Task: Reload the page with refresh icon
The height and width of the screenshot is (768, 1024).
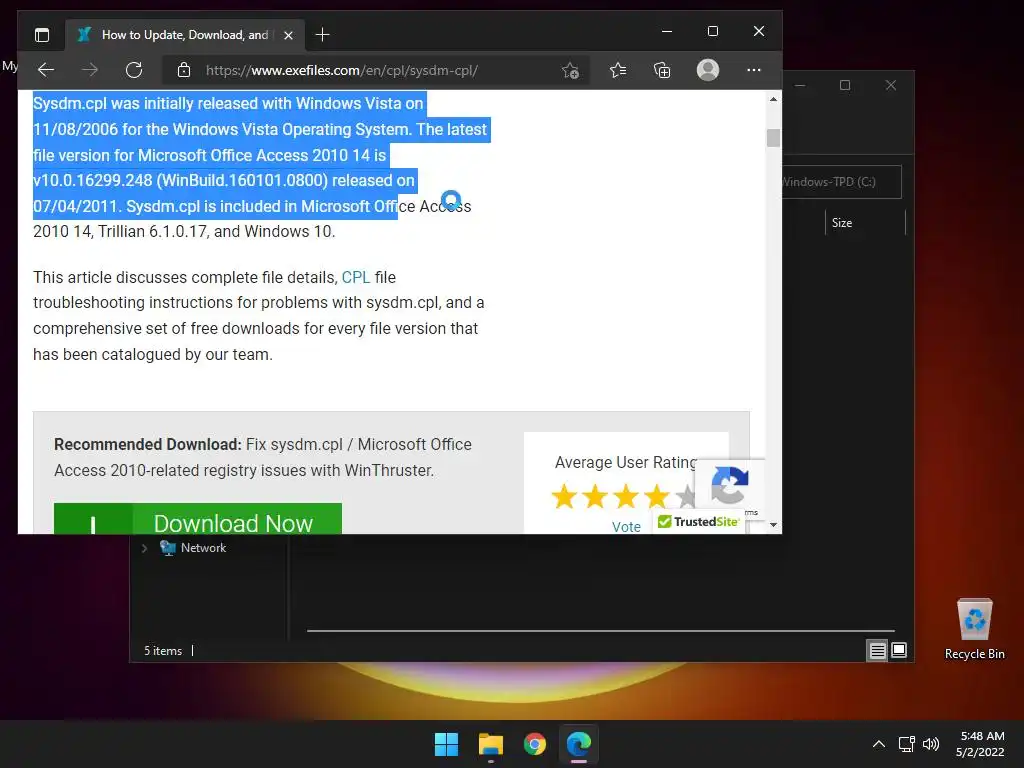Action: click(x=134, y=70)
